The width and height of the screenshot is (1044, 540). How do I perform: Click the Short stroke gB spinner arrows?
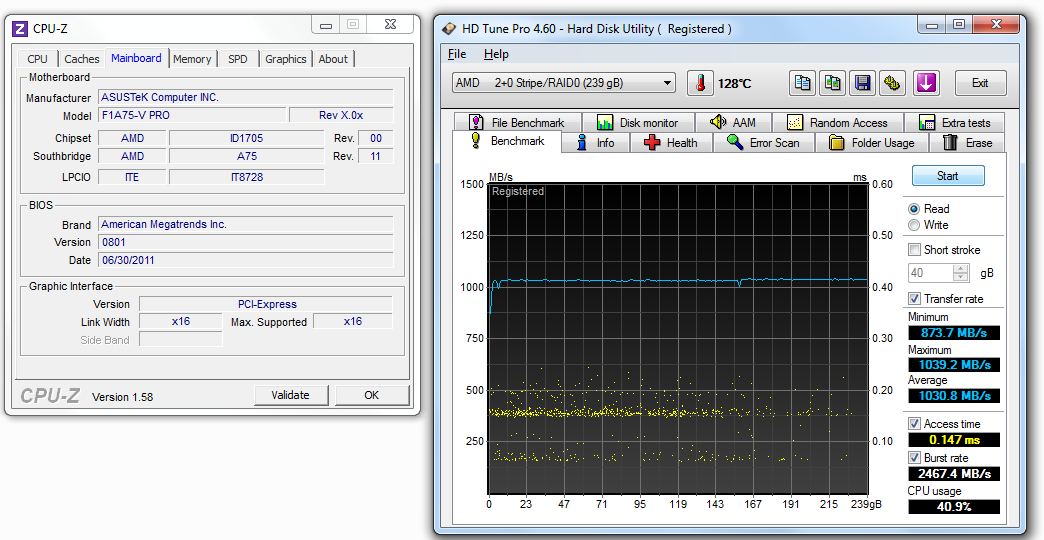pyautogui.click(x=961, y=273)
